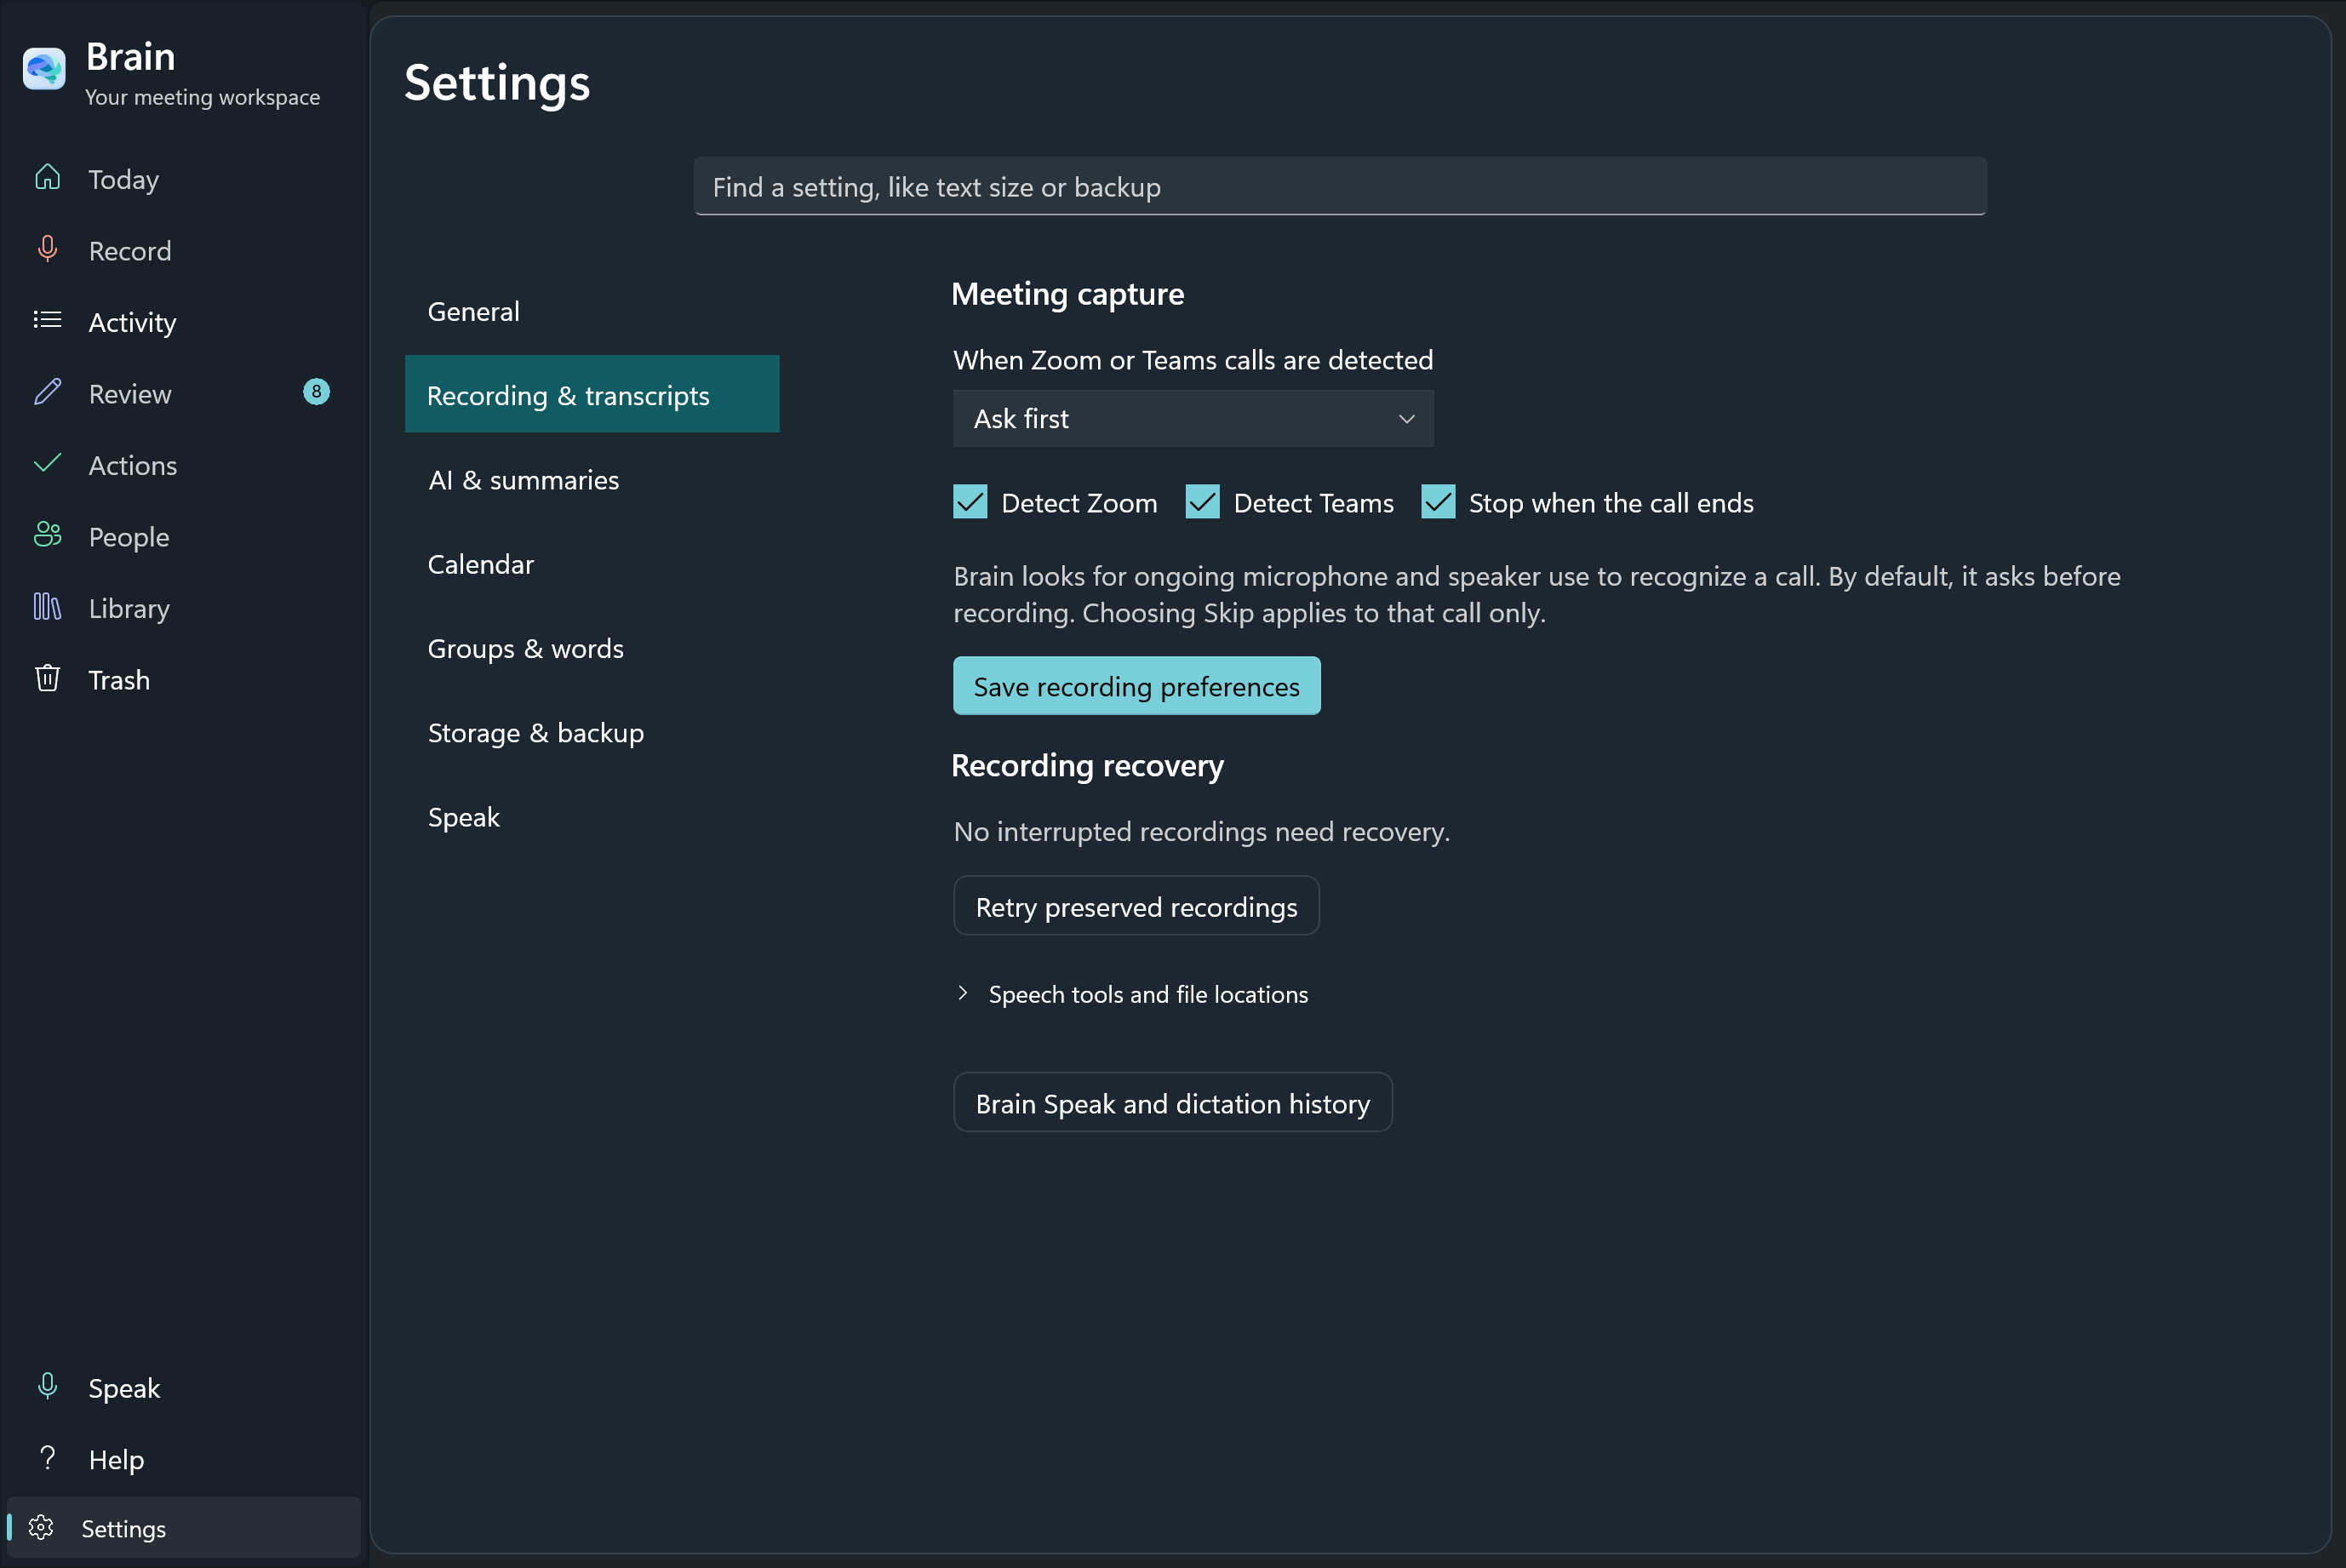
Task: Uncheck Stop when the call ends
Action: pos(1438,502)
